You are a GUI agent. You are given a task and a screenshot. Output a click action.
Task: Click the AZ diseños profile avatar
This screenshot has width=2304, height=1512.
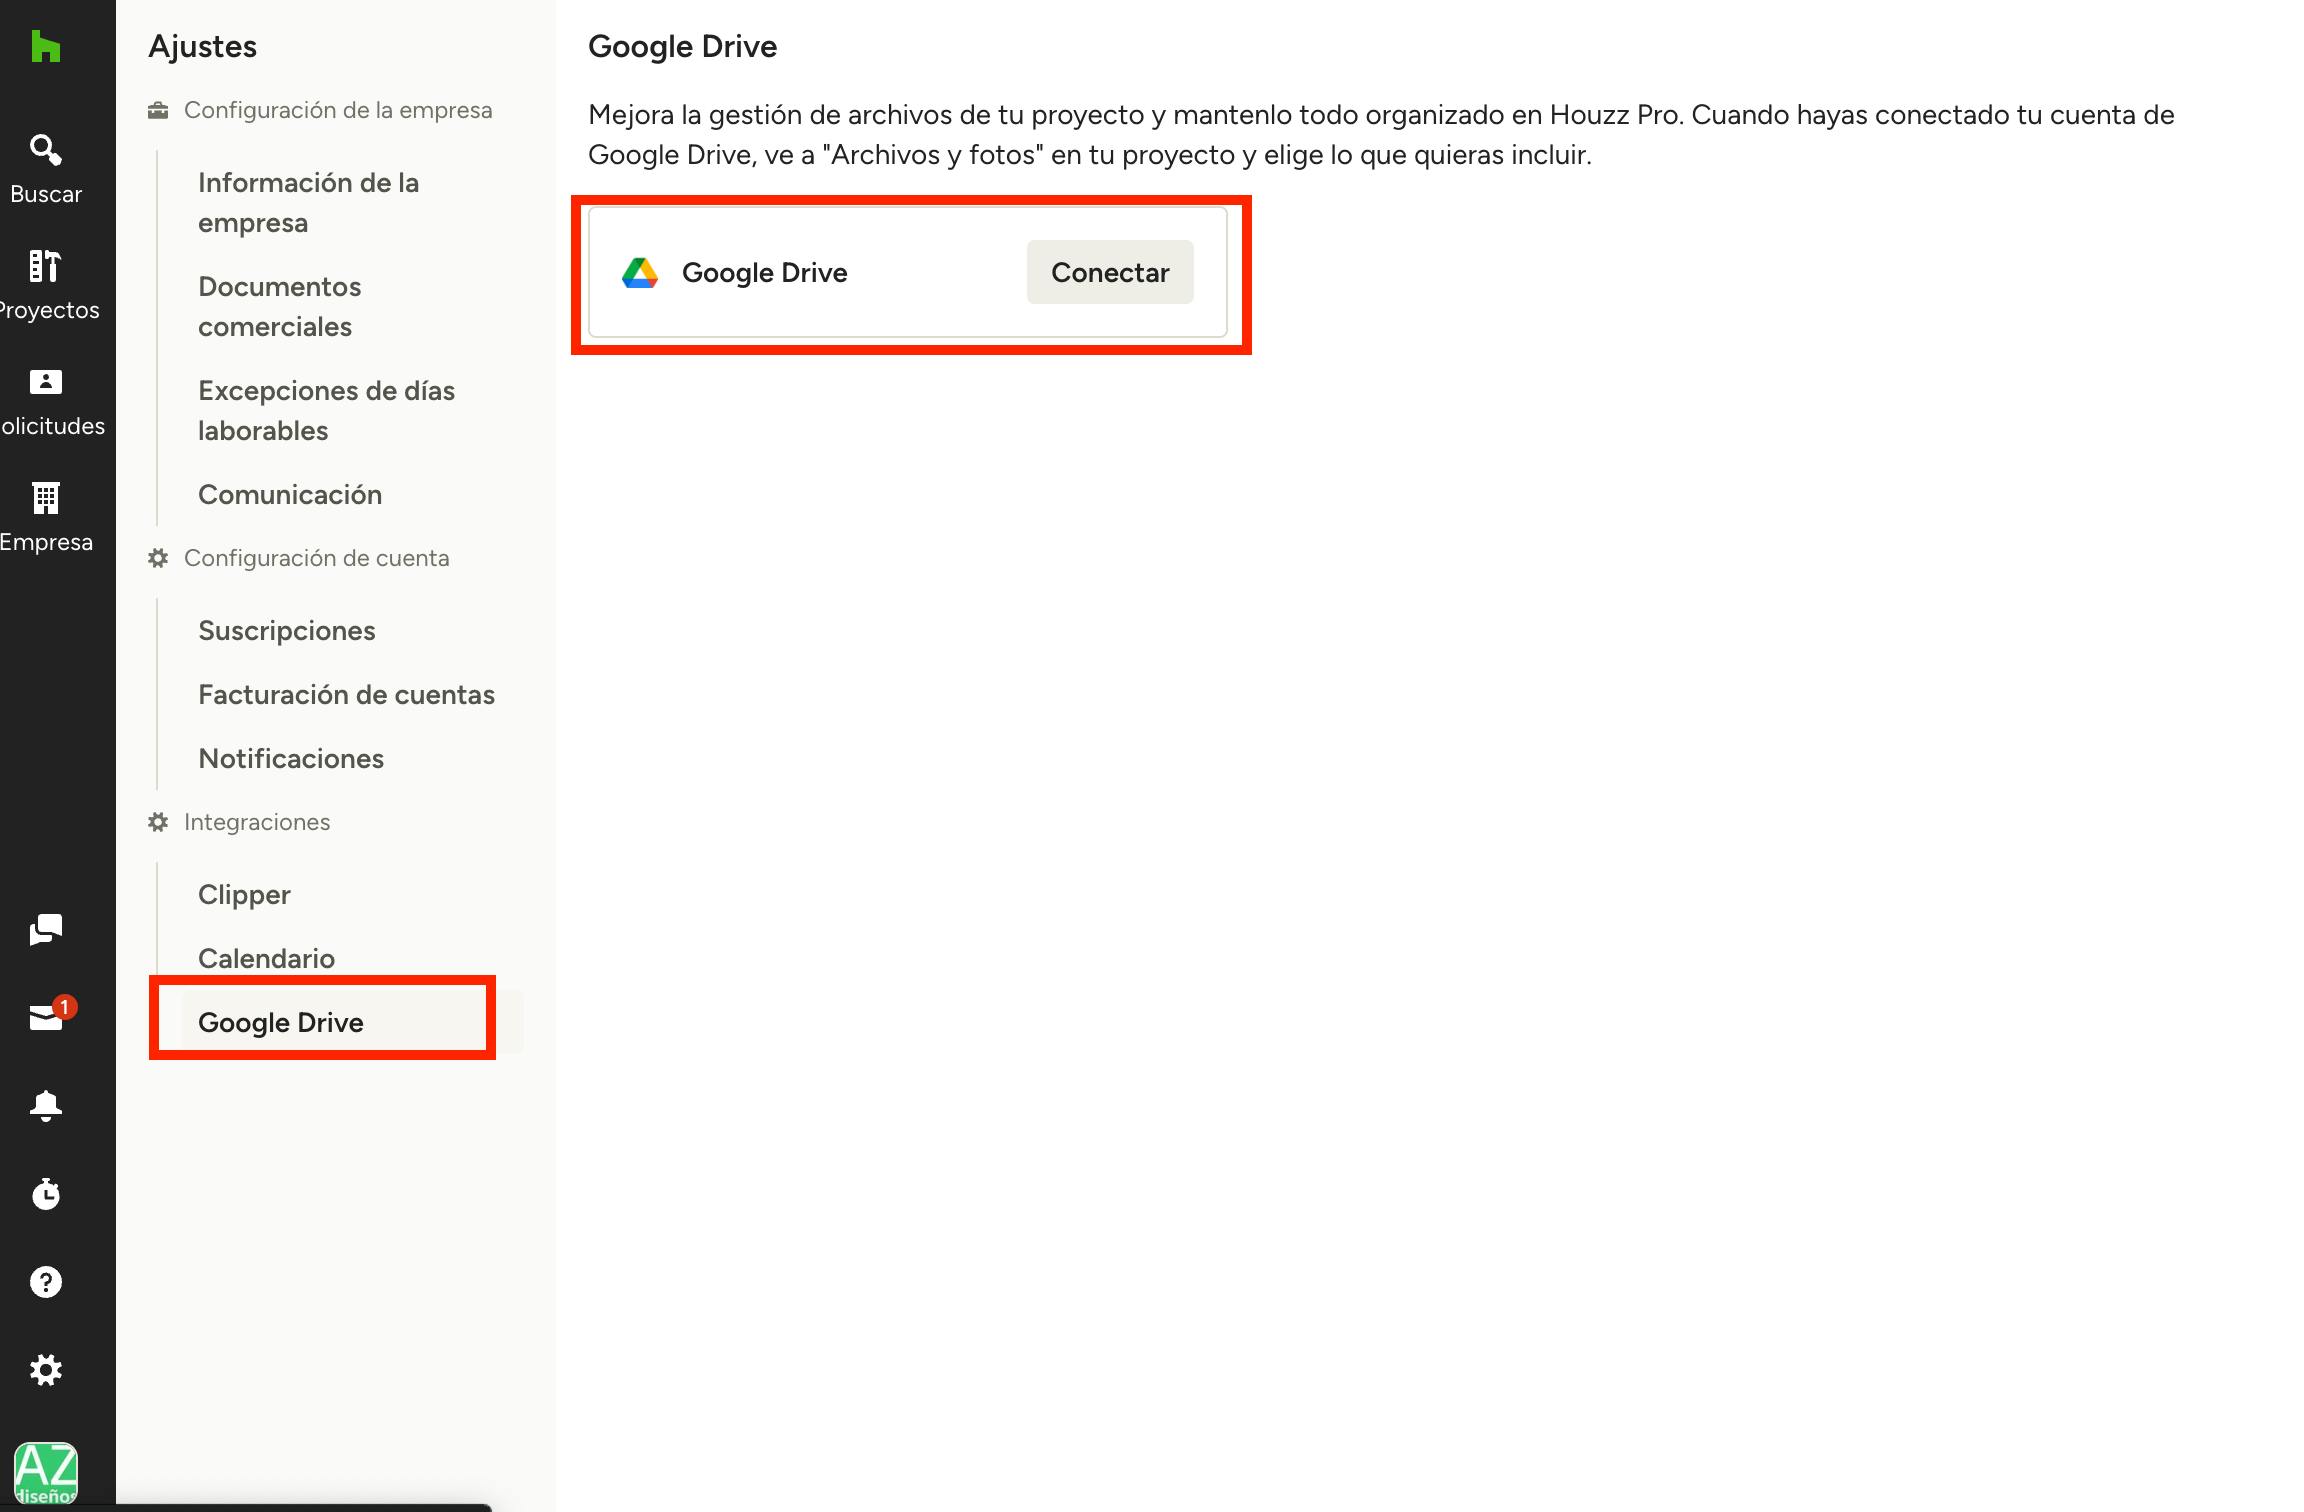point(46,1472)
